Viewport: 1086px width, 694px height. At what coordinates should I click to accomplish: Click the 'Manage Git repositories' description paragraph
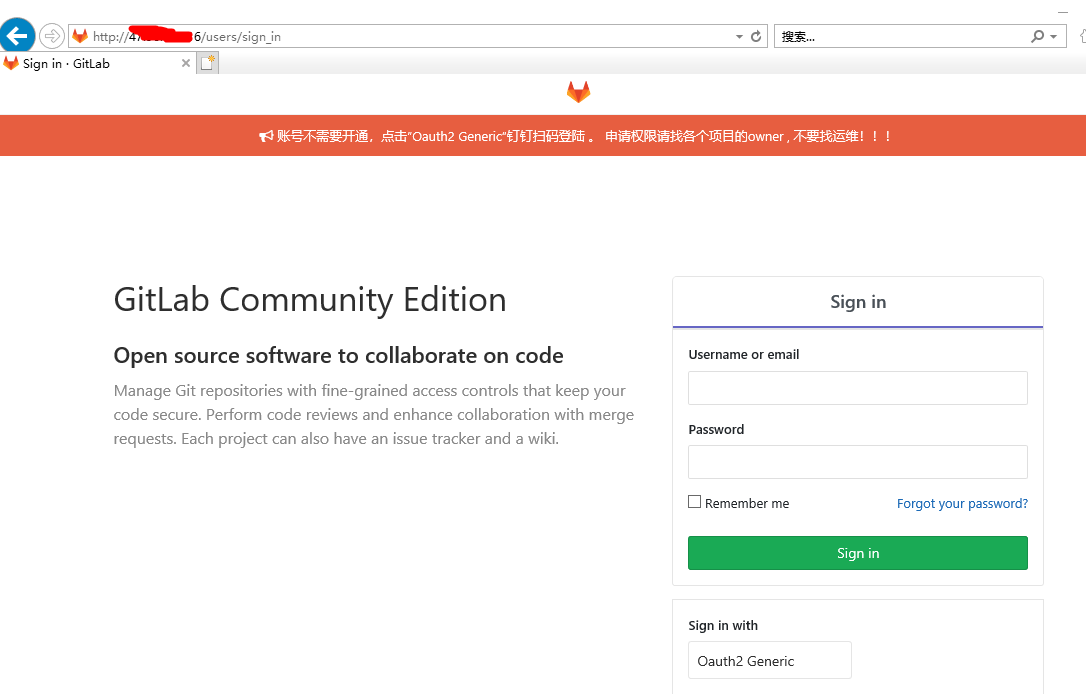pos(374,415)
